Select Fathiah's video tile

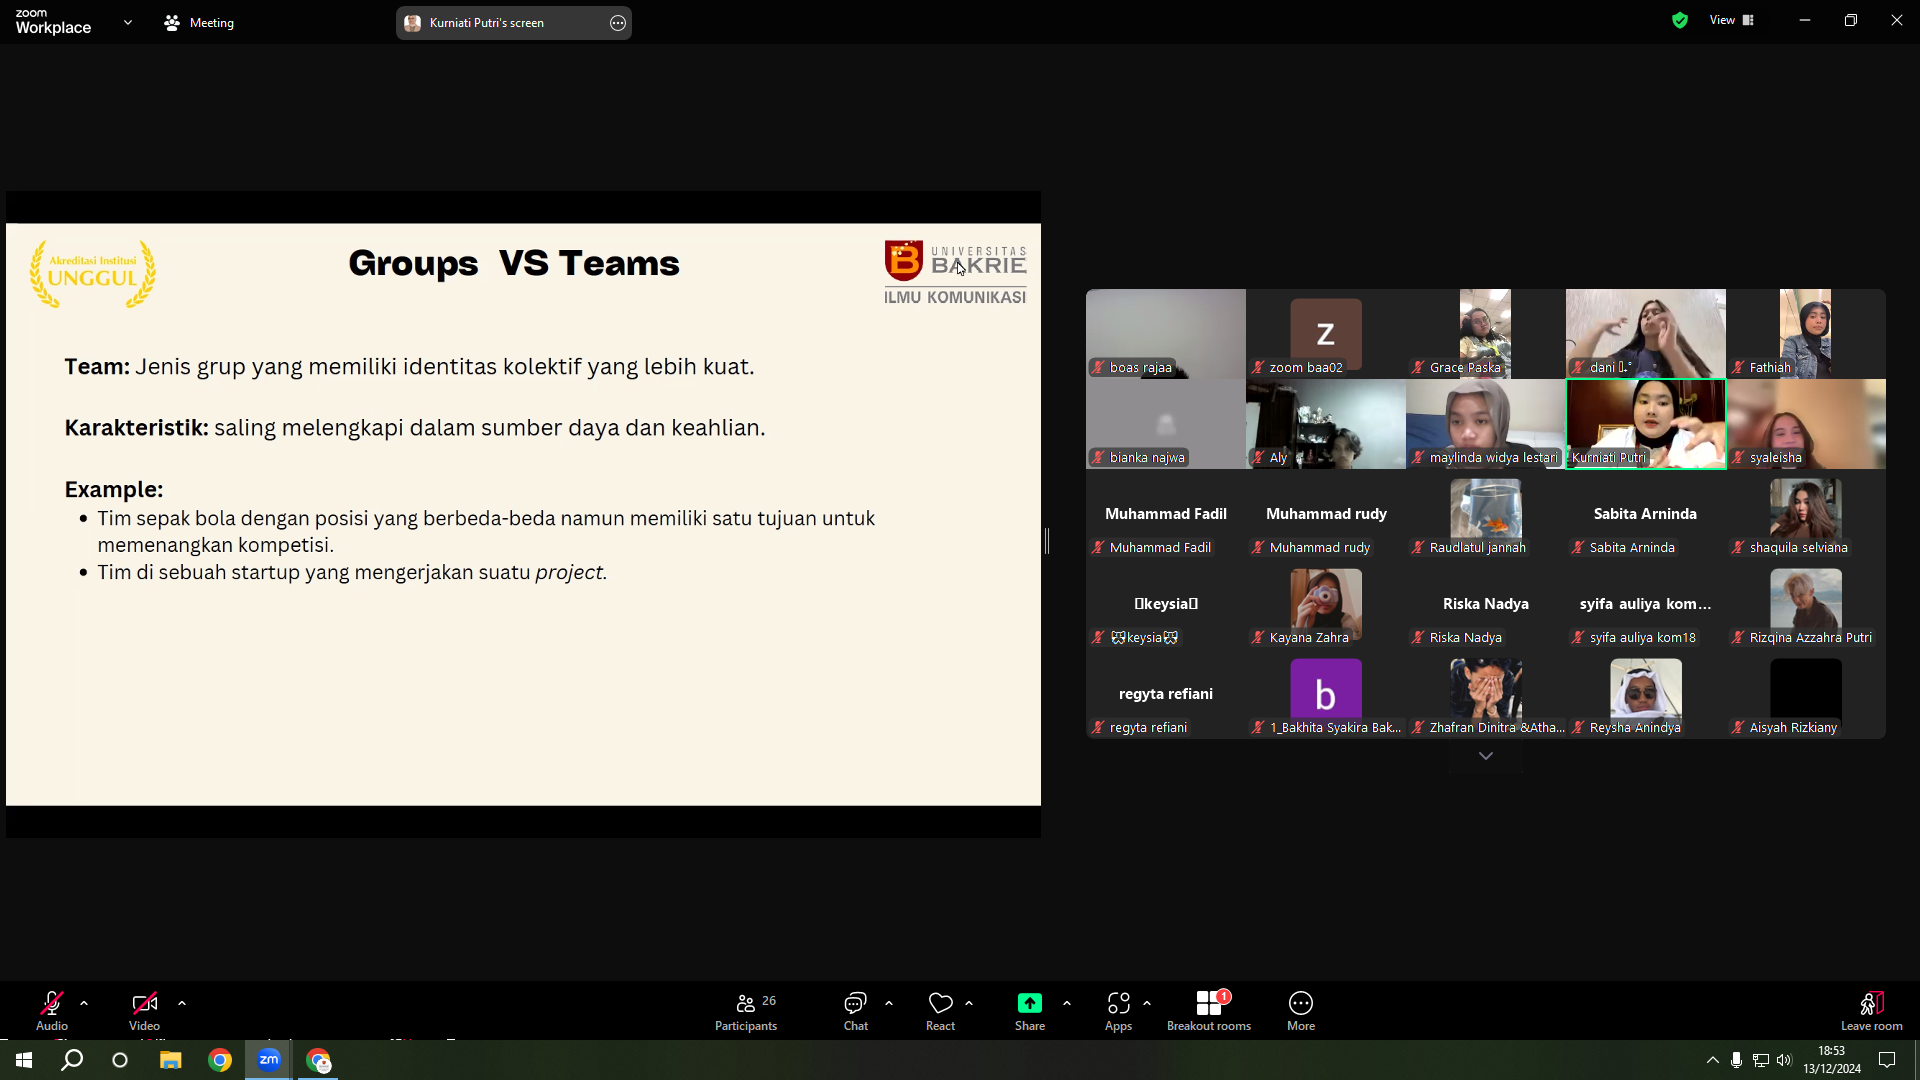coord(1806,334)
